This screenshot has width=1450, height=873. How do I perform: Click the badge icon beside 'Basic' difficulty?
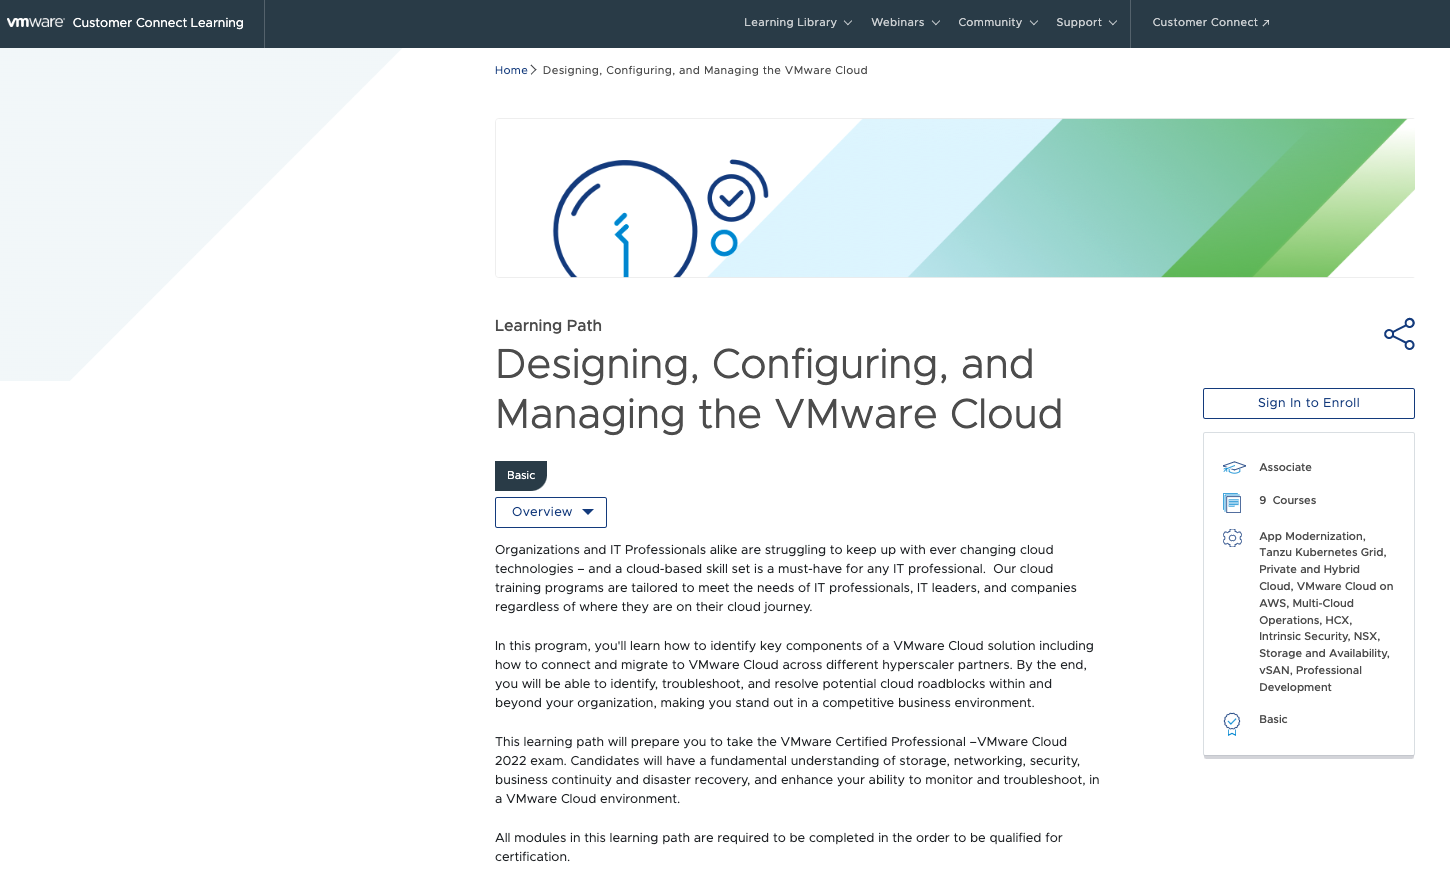1232,724
